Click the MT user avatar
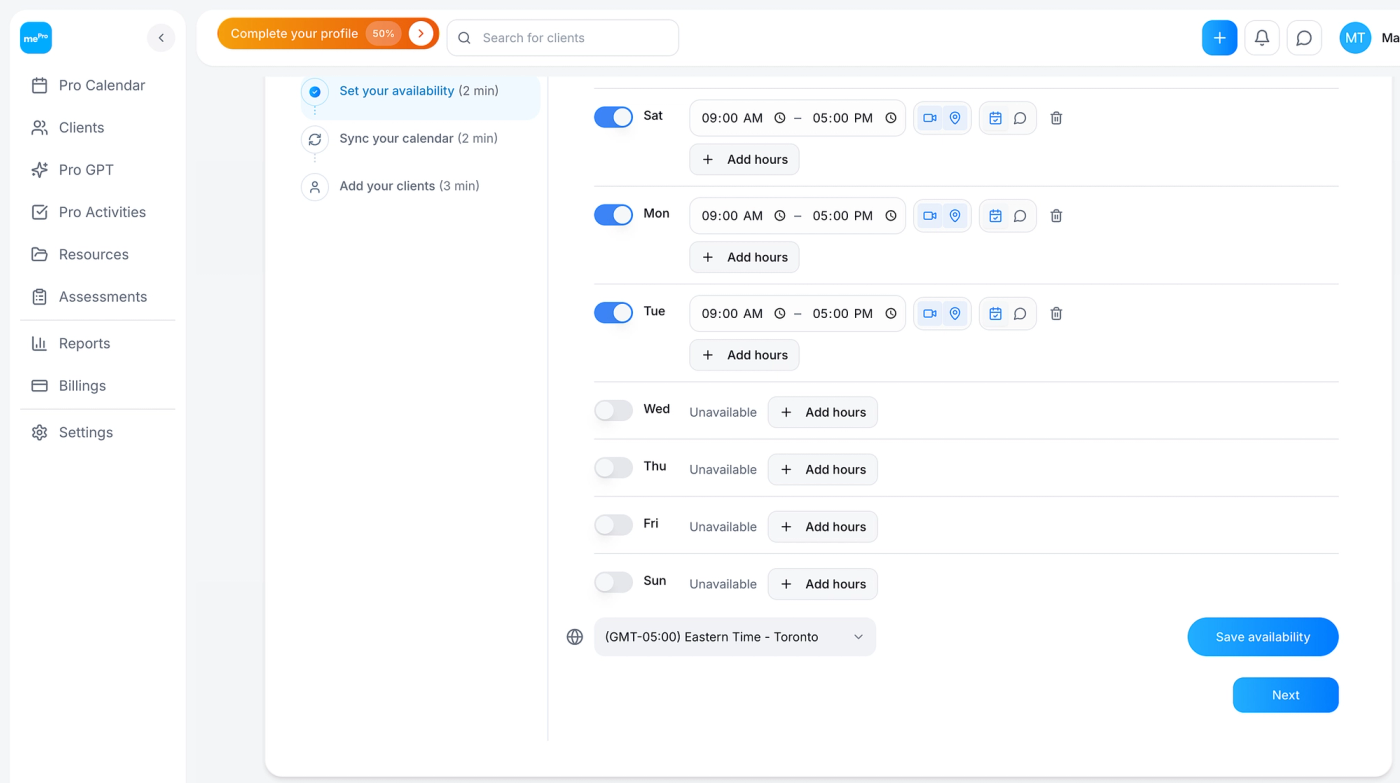Image resolution: width=1400 pixels, height=783 pixels. coord(1355,38)
